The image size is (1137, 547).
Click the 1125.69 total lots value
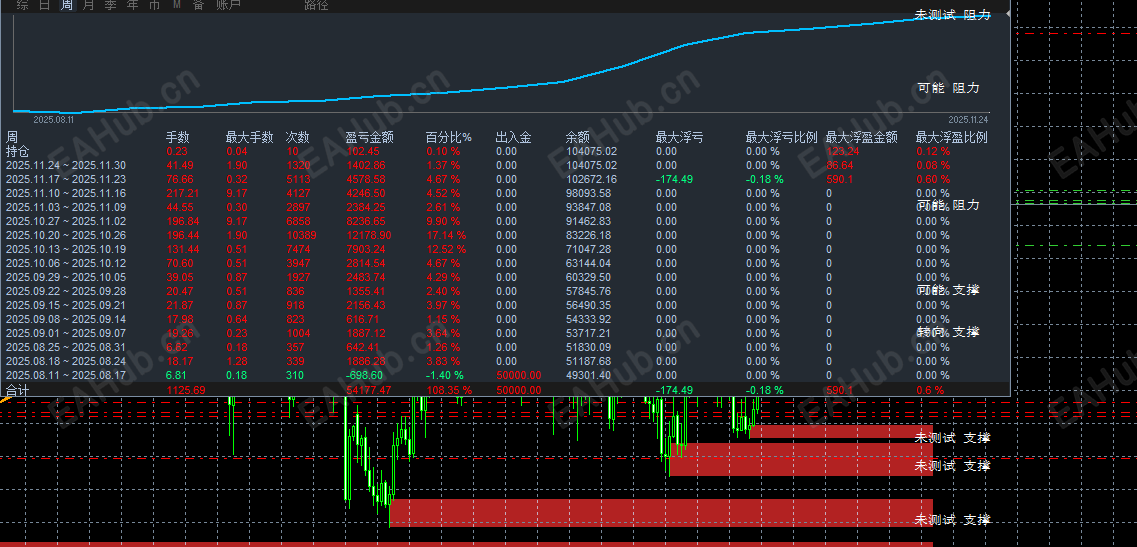coord(186,390)
